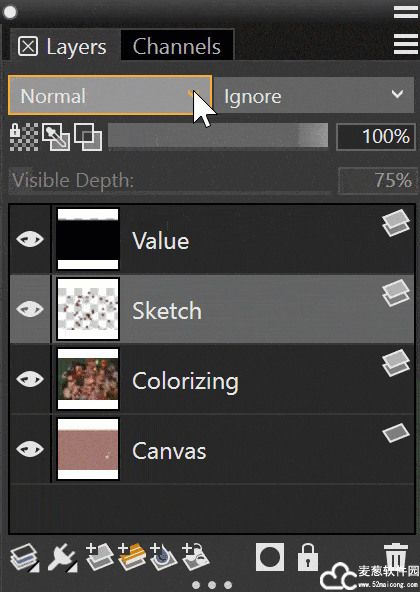The image size is (420, 592).
Task: Add a new Watercolor layer
Action: [x=164, y=557]
